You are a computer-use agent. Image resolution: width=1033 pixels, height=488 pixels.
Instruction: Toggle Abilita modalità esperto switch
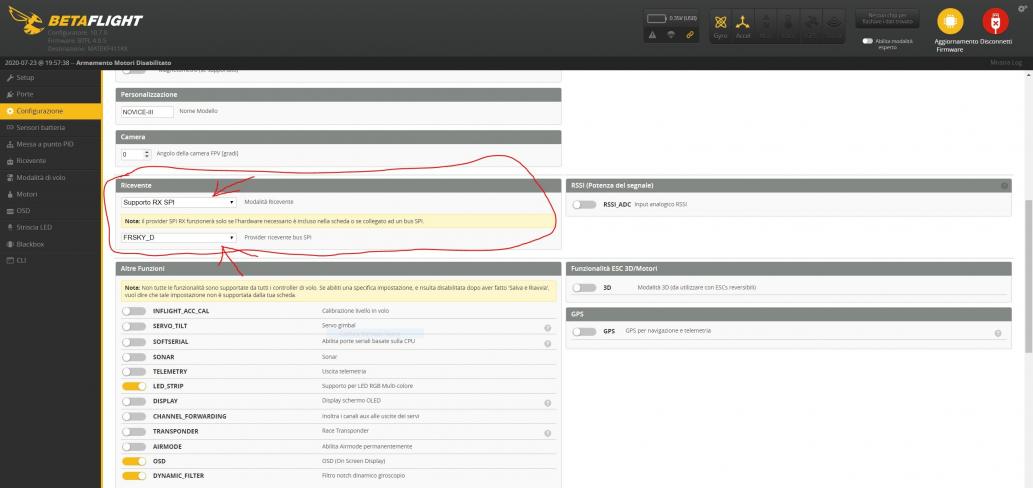pos(868,41)
